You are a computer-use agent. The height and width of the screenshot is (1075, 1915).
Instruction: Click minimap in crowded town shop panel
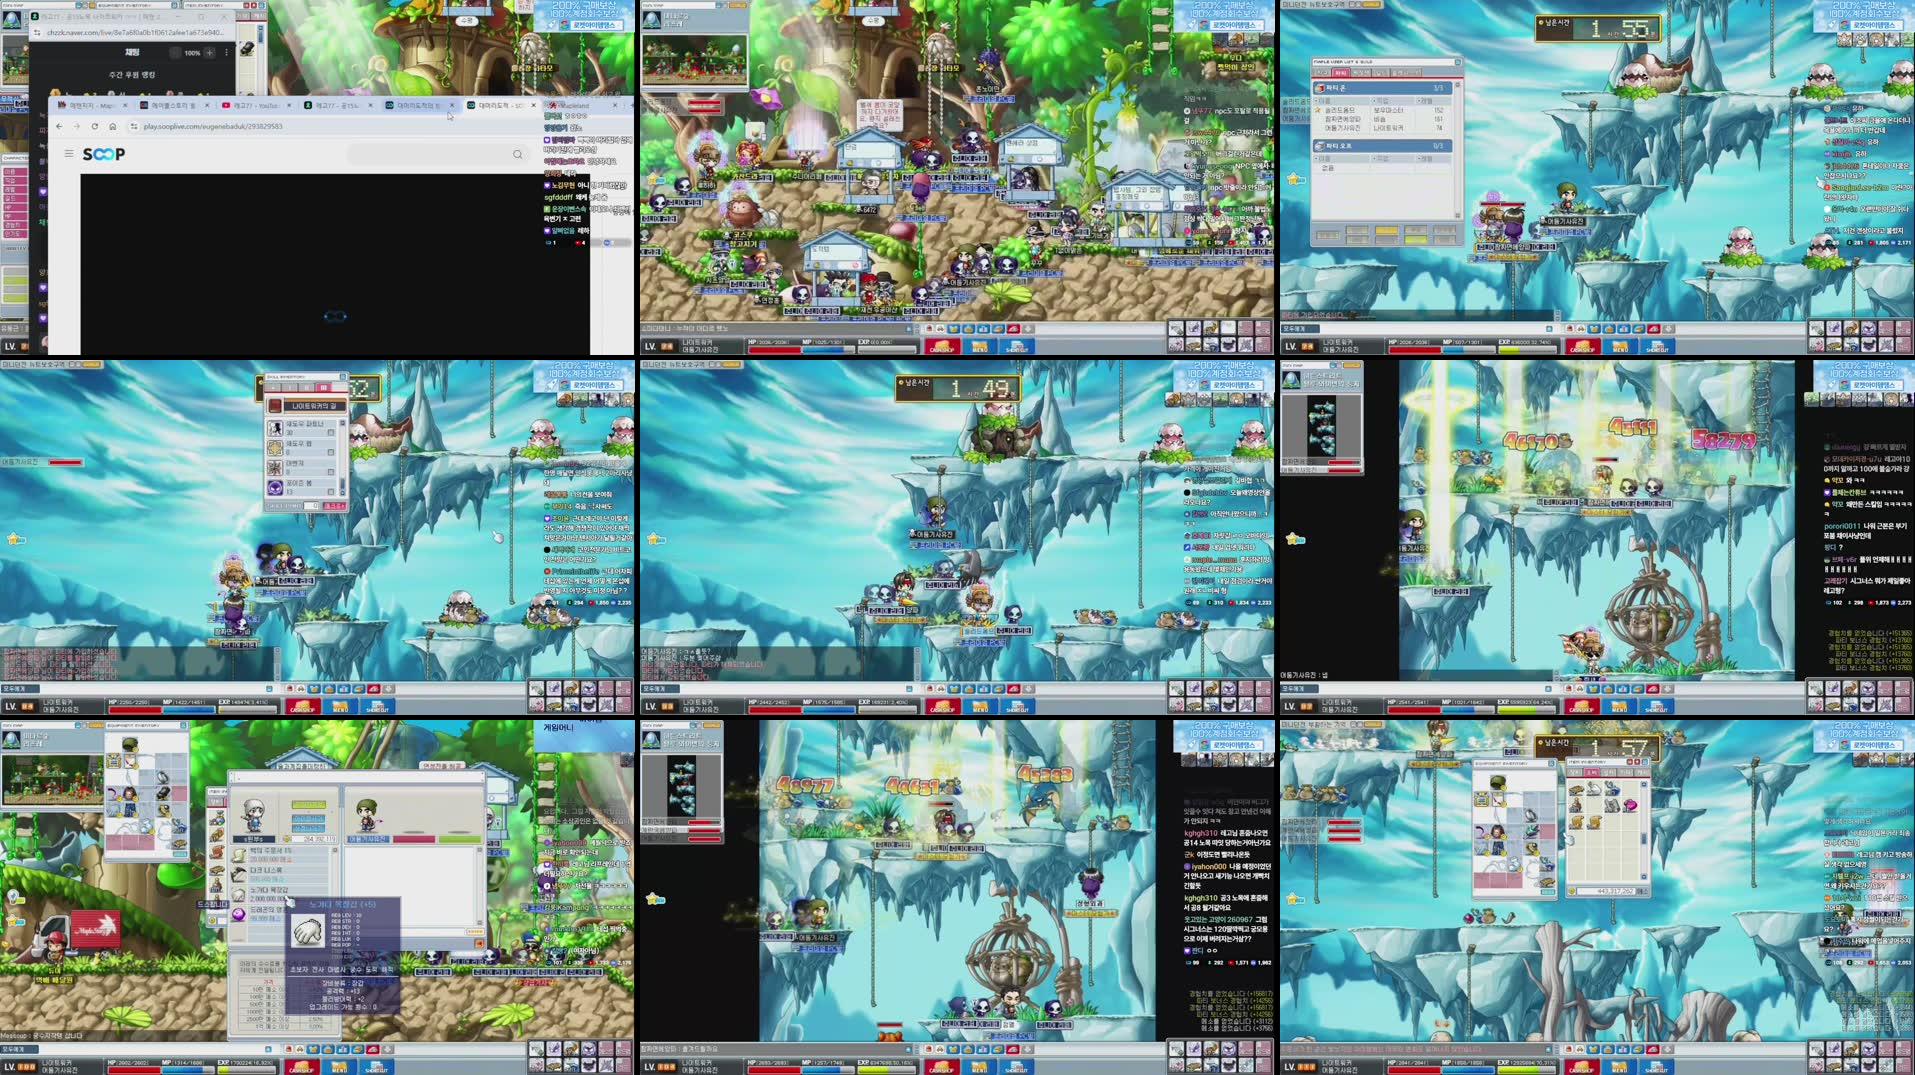tap(694, 60)
